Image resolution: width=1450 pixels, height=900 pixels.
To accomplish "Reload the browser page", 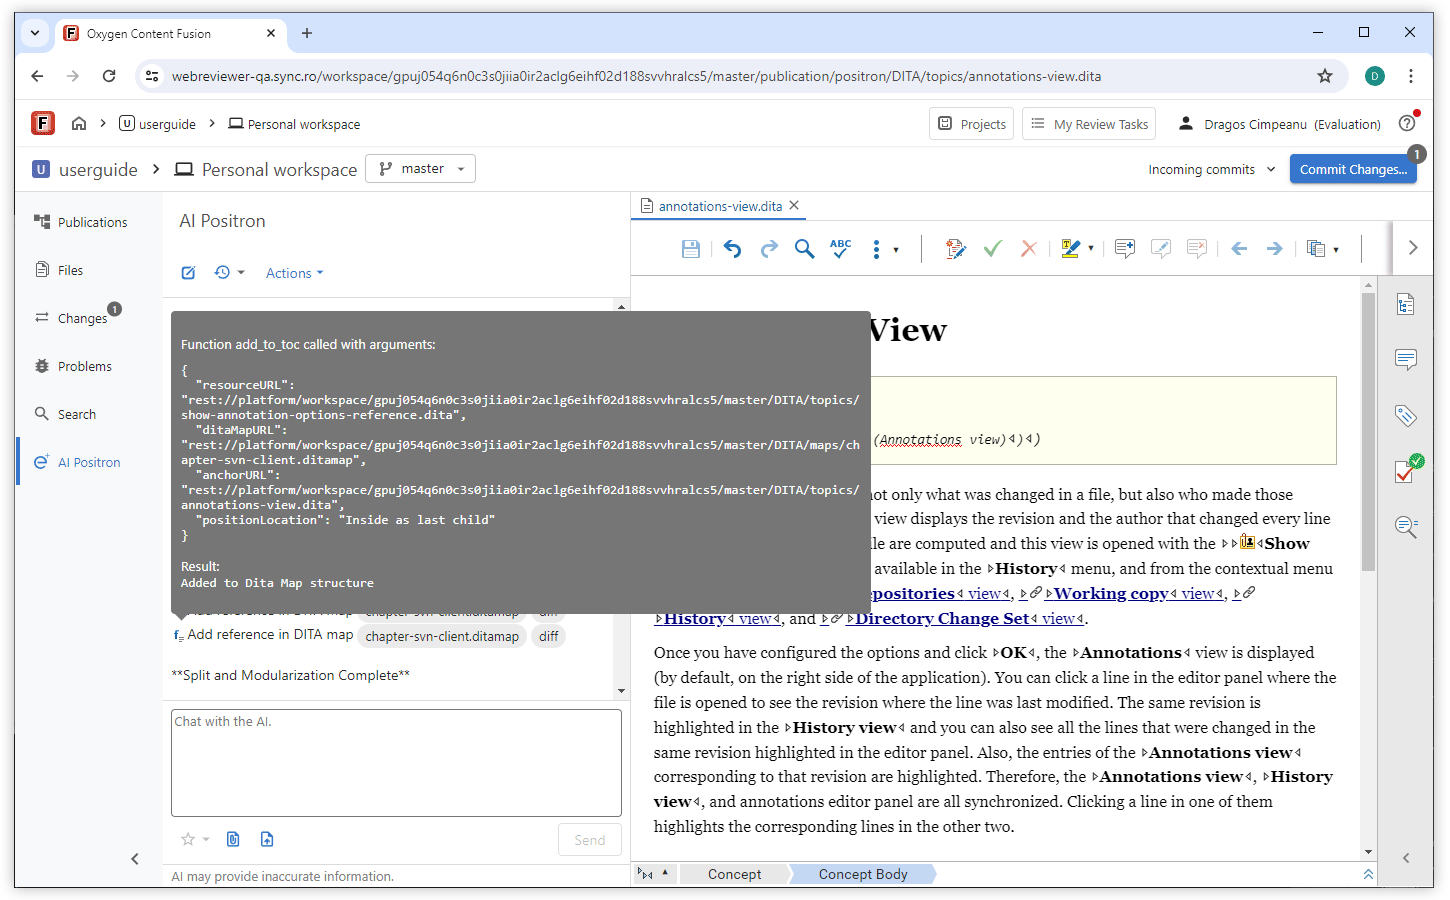I will point(109,76).
